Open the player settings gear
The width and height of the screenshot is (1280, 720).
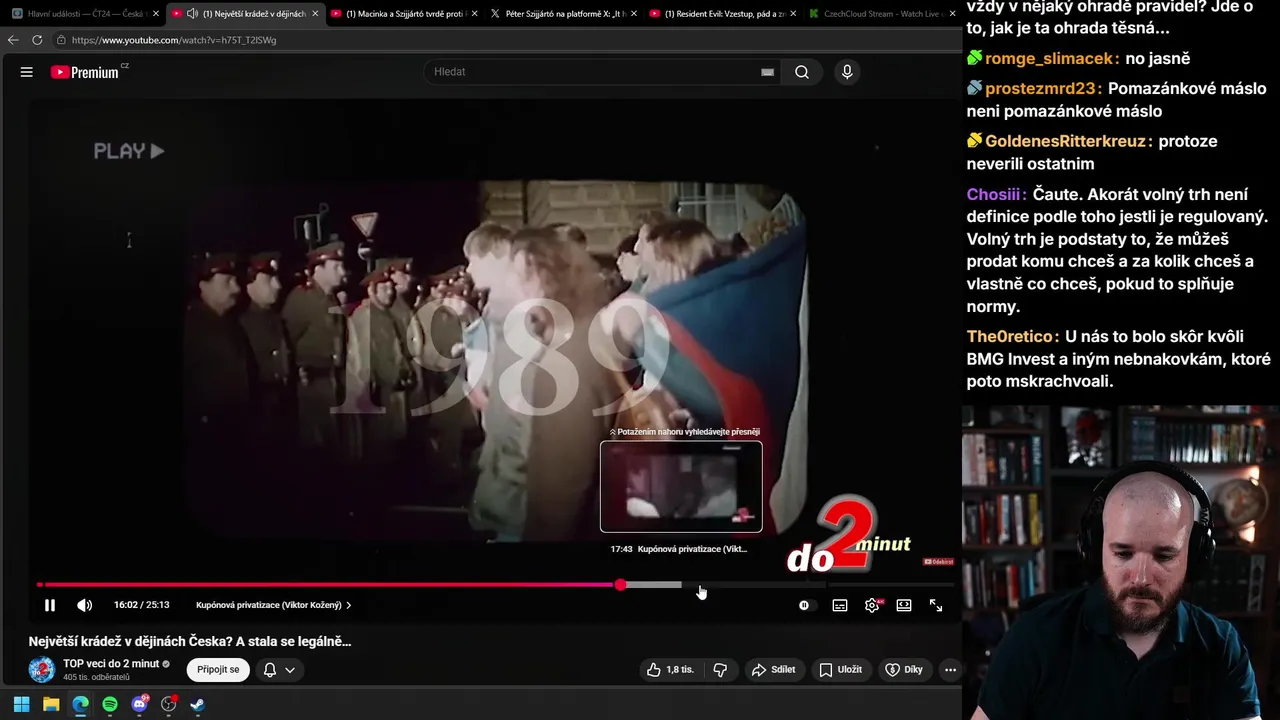pyautogui.click(x=872, y=605)
